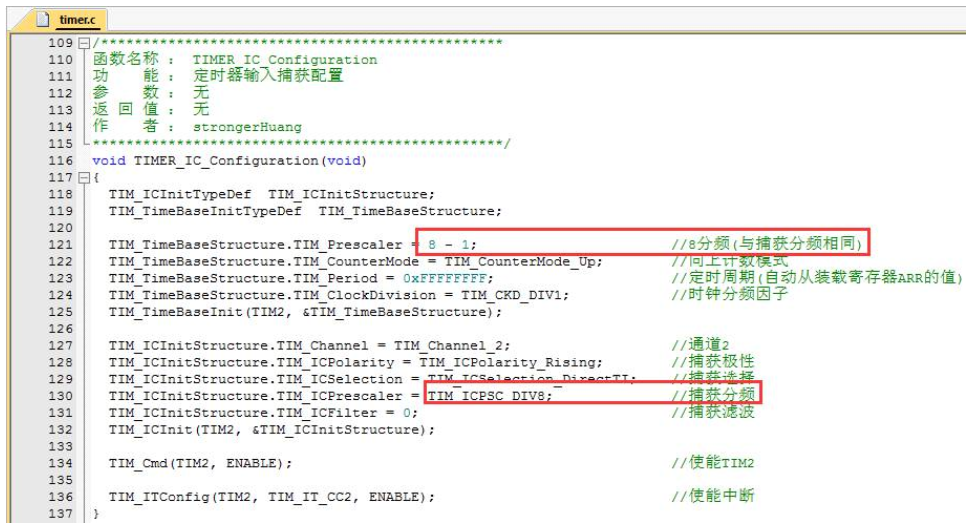The width and height of the screenshot is (972, 532).
Task: Click line number 137 in the gutter
Action: point(60,514)
